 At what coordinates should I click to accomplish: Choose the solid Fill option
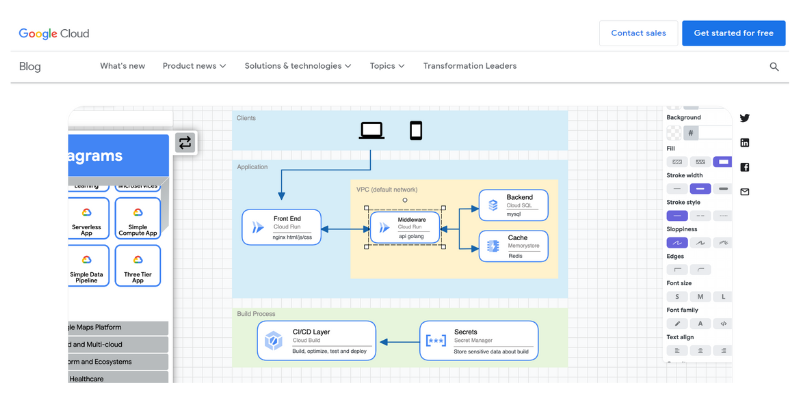(x=722, y=162)
